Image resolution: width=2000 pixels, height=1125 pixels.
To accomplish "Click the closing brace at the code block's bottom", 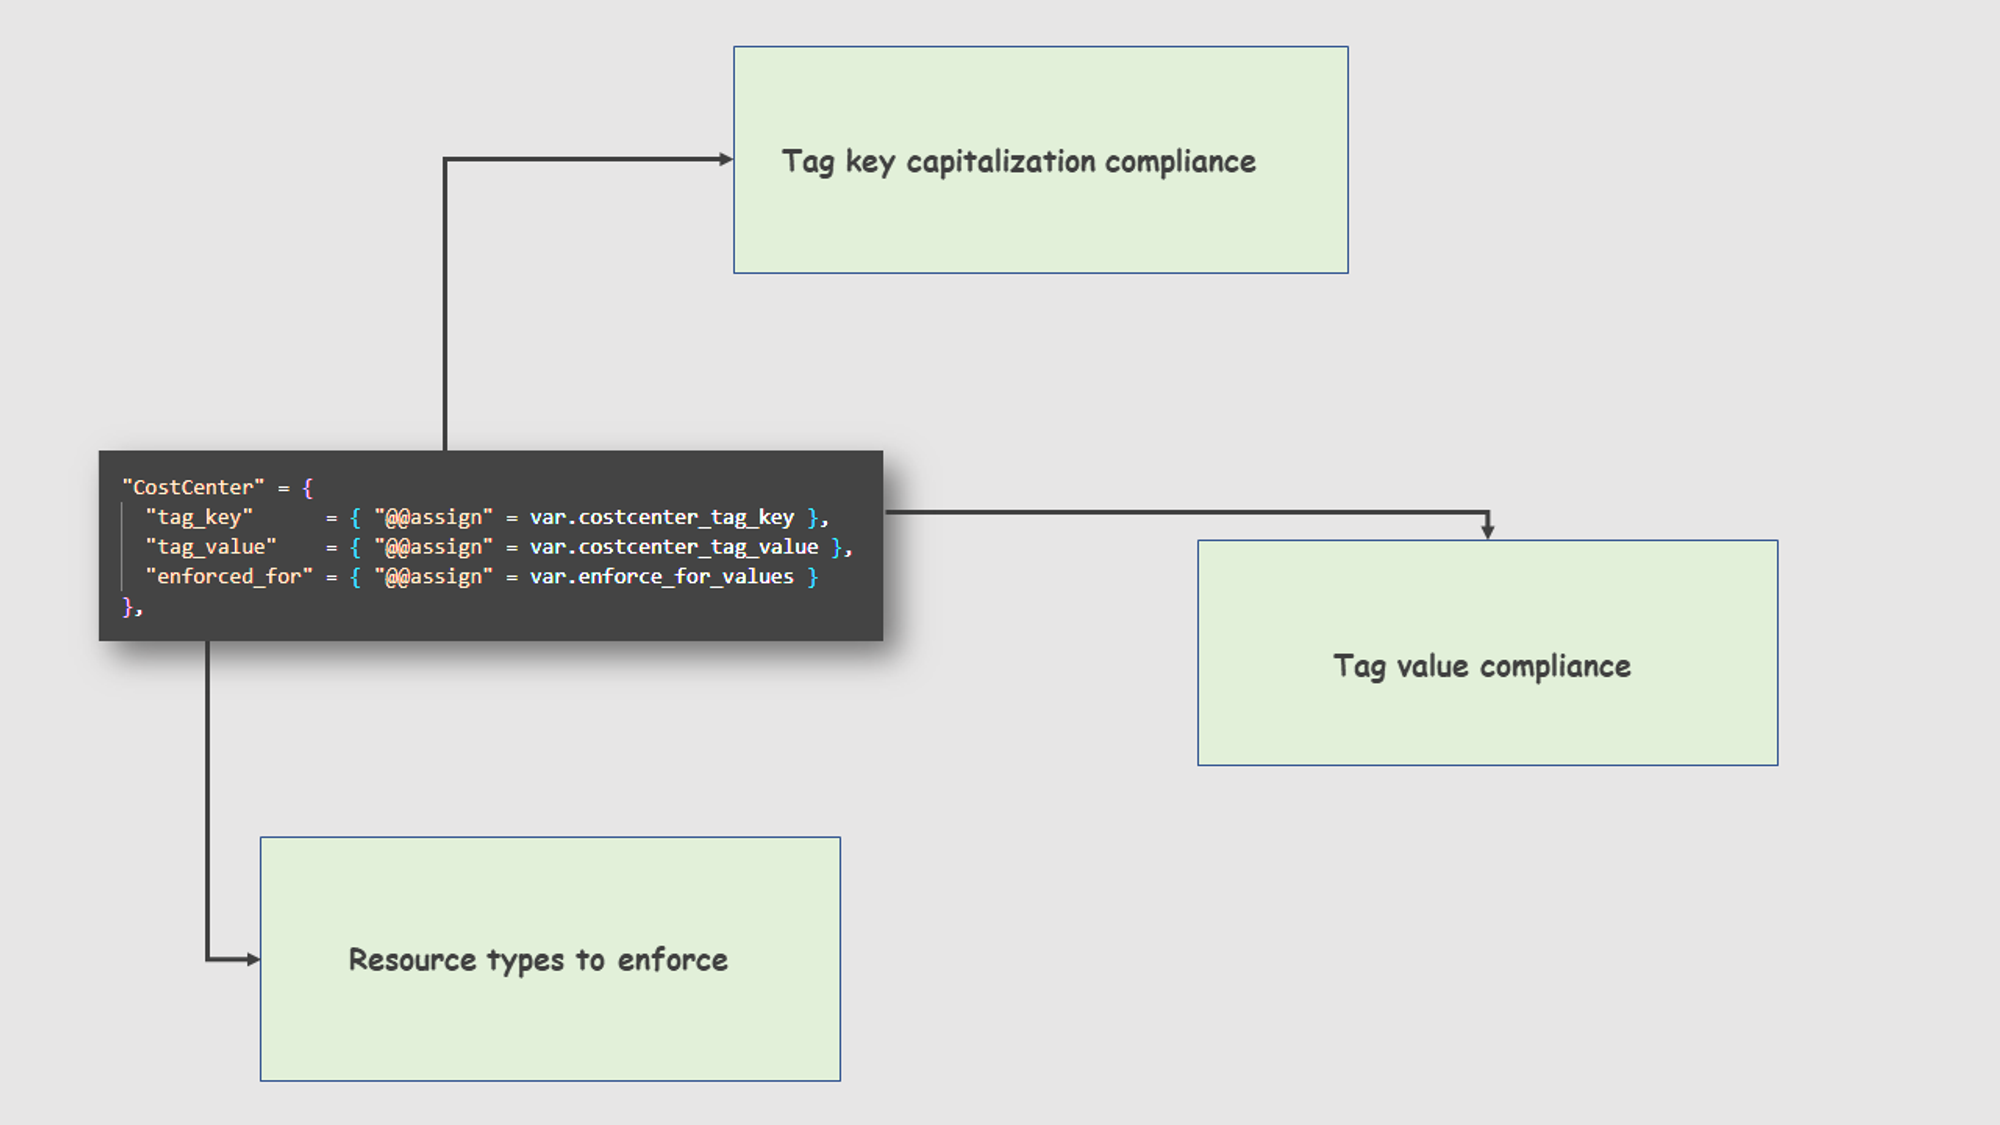I will pos(128,606).
